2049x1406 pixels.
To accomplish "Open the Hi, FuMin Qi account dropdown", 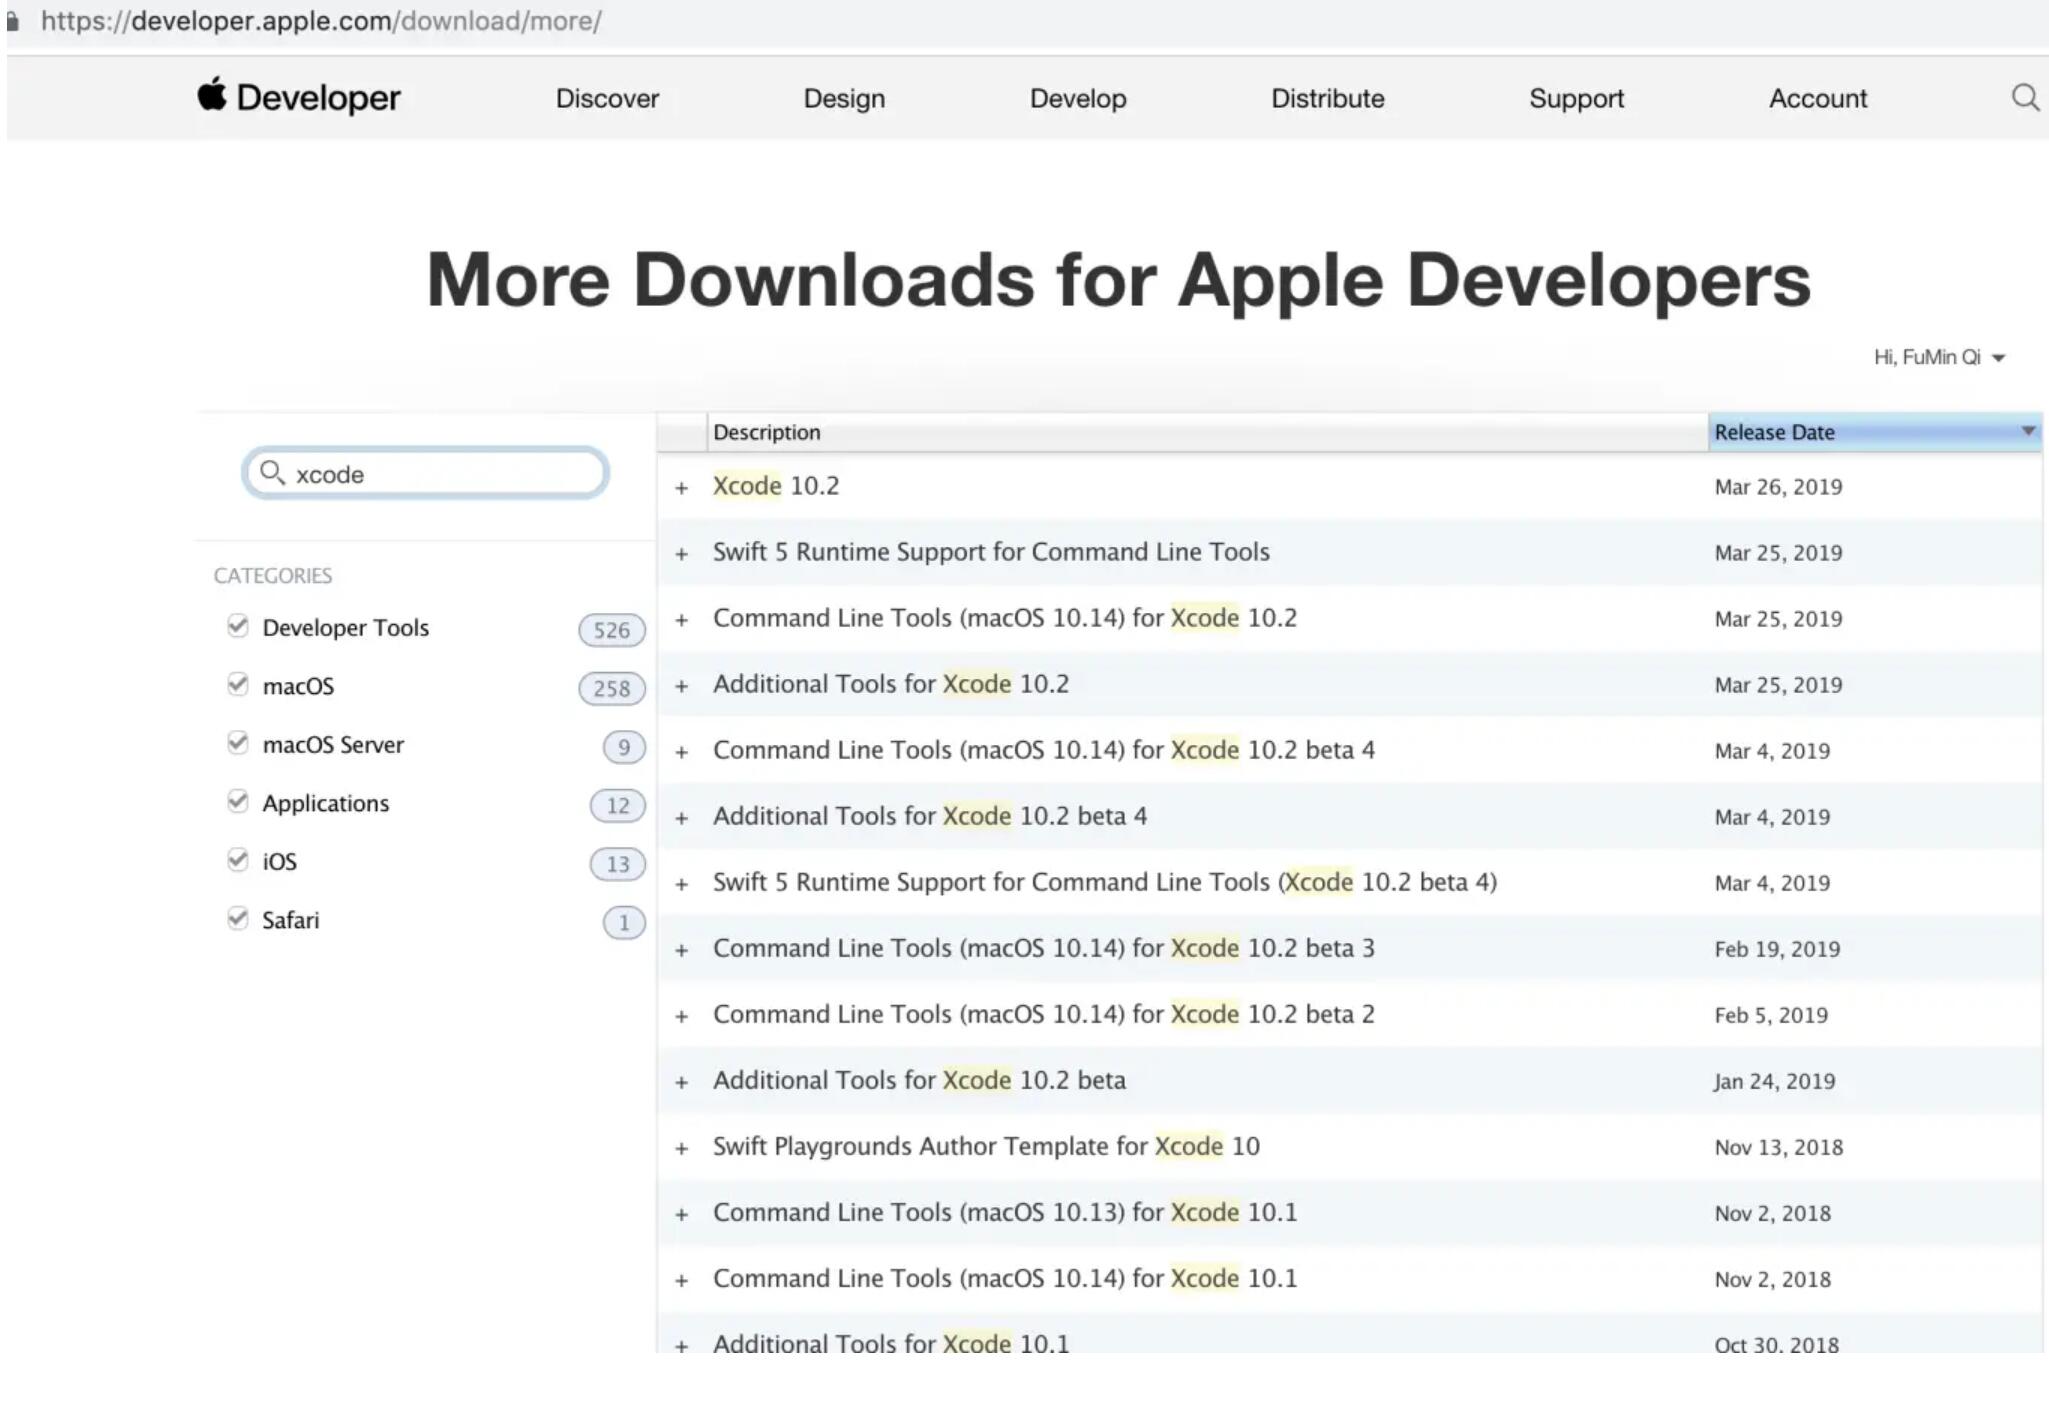I will point(1939,357).
